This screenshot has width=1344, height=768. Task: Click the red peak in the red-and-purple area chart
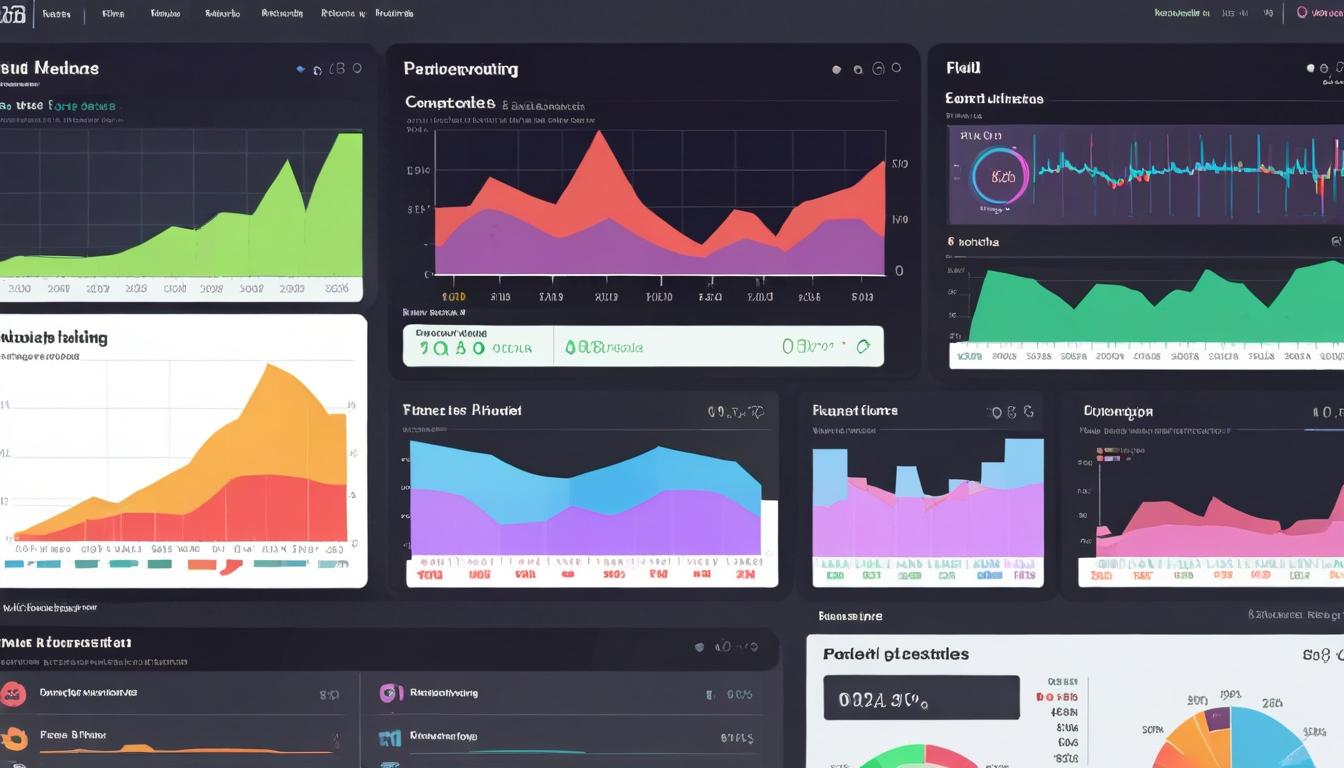598,138
